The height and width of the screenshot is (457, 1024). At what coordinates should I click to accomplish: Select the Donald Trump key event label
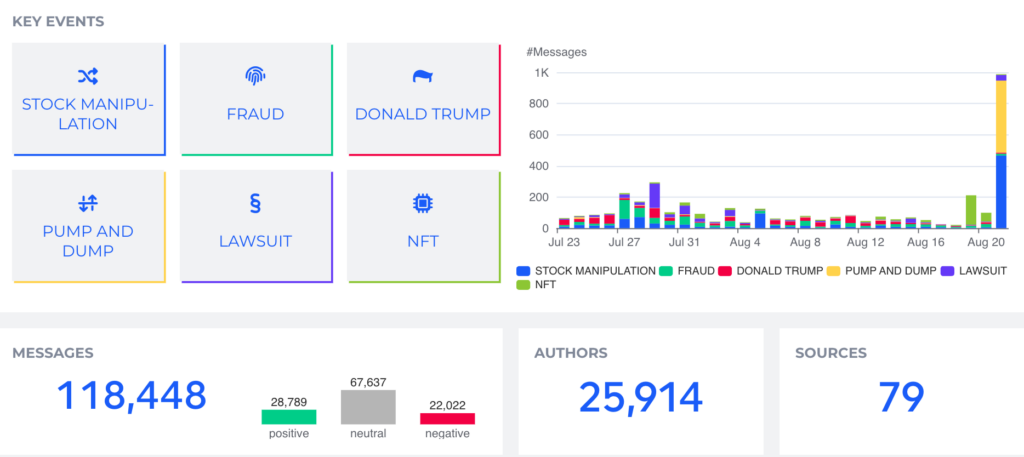coord(422,114)
